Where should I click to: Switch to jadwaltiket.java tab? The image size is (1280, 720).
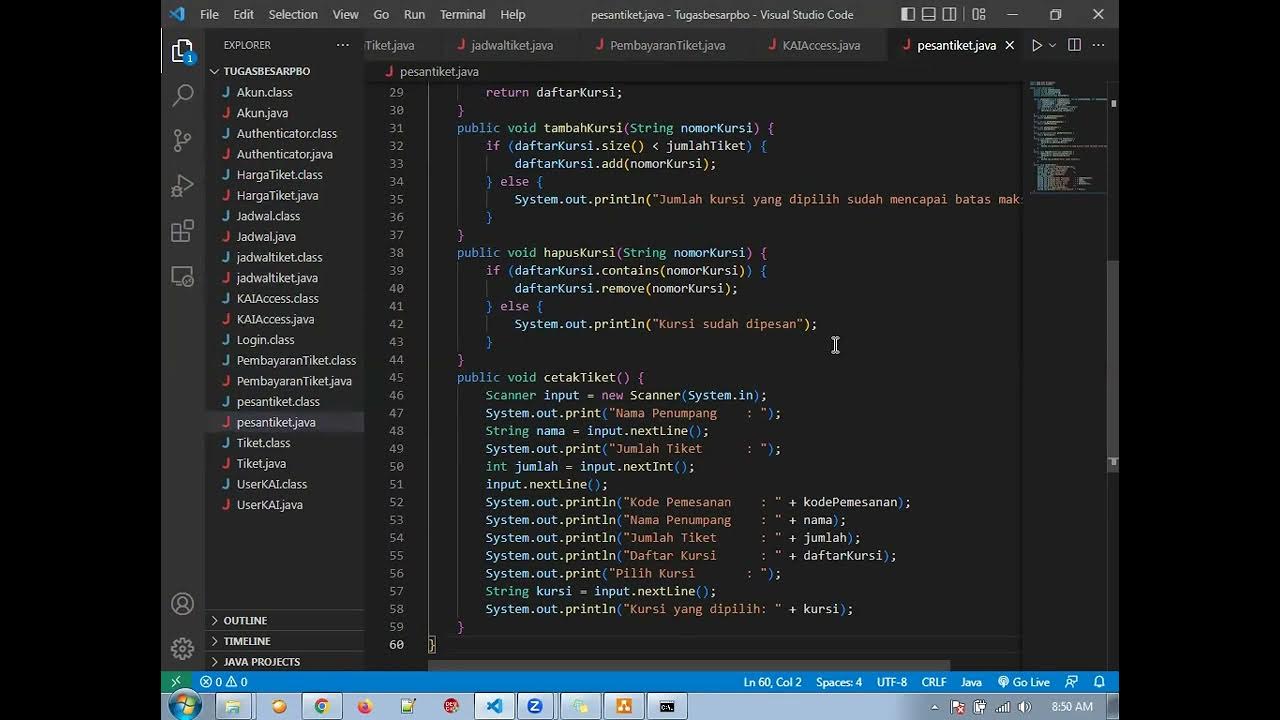[x=511, y=45]
